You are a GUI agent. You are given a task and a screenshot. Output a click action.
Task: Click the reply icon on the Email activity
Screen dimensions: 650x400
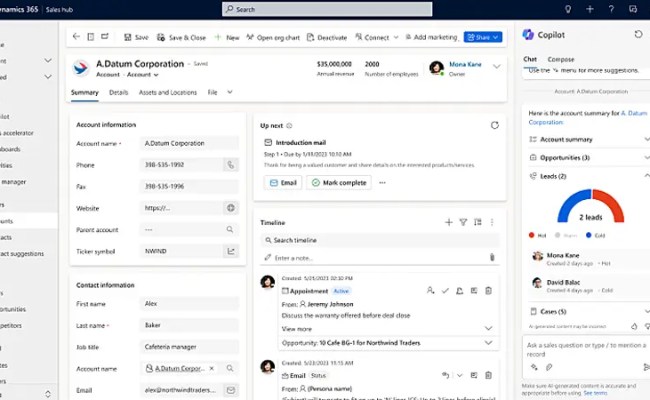coord(445,375)
